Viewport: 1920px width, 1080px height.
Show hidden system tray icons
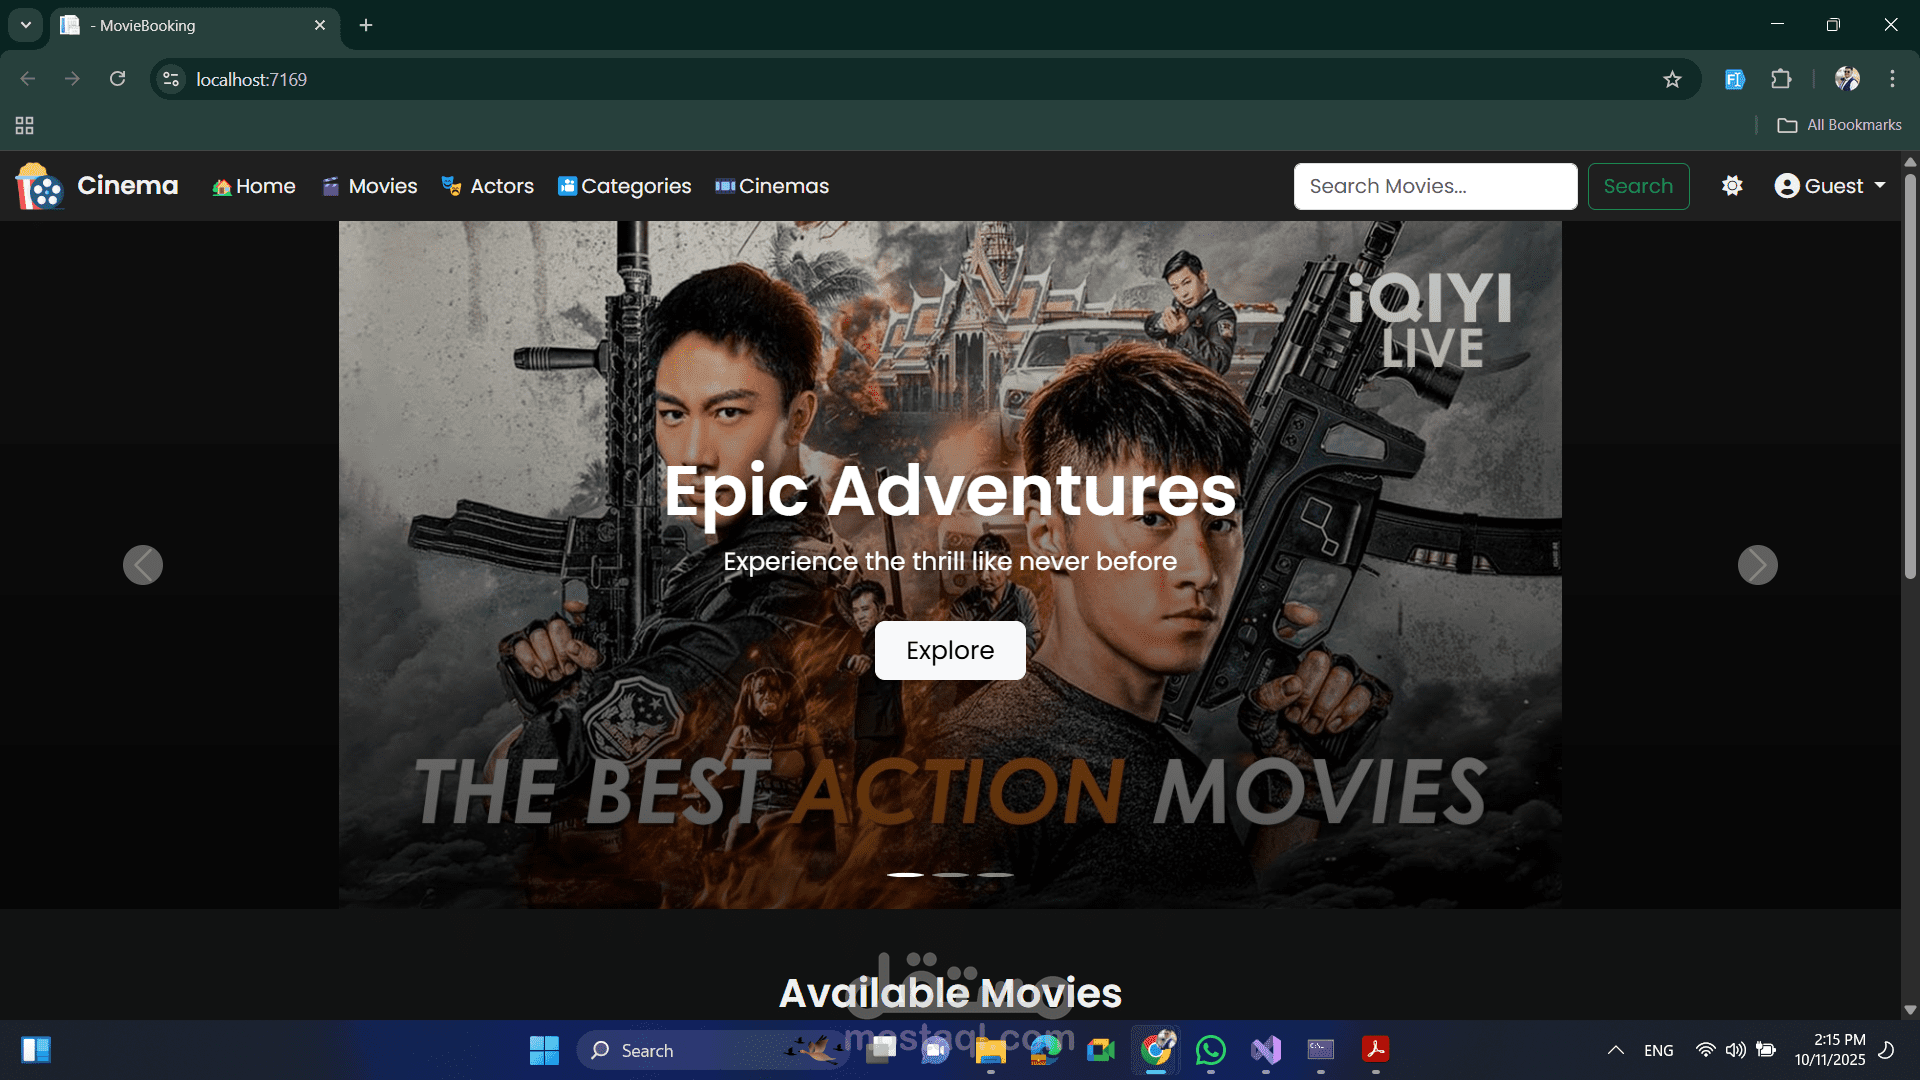point(1615,1050)
